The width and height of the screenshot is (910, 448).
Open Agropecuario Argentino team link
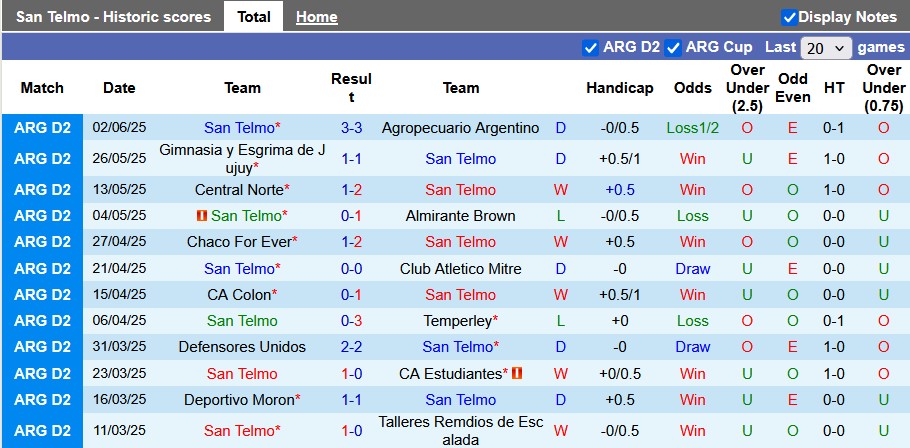(460, 128)
